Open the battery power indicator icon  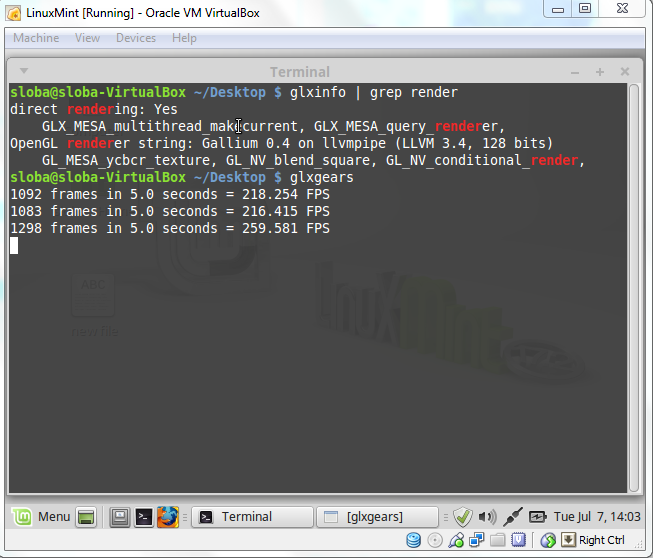(x=537, y=517)
